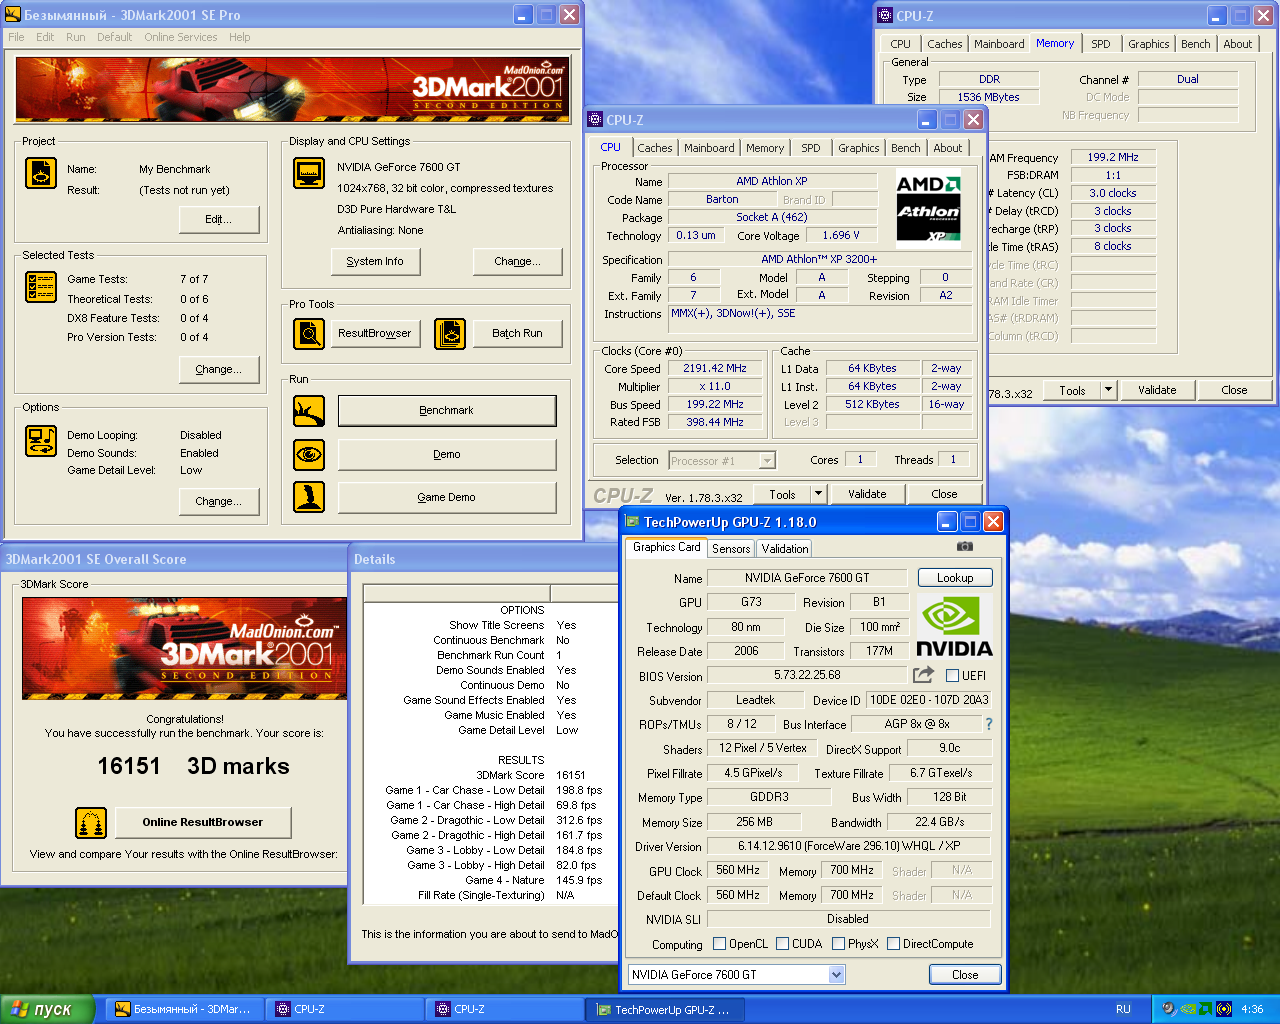The image size is (1280, 1024).
Task: Click the Batch Run icon
Action: 450,333
